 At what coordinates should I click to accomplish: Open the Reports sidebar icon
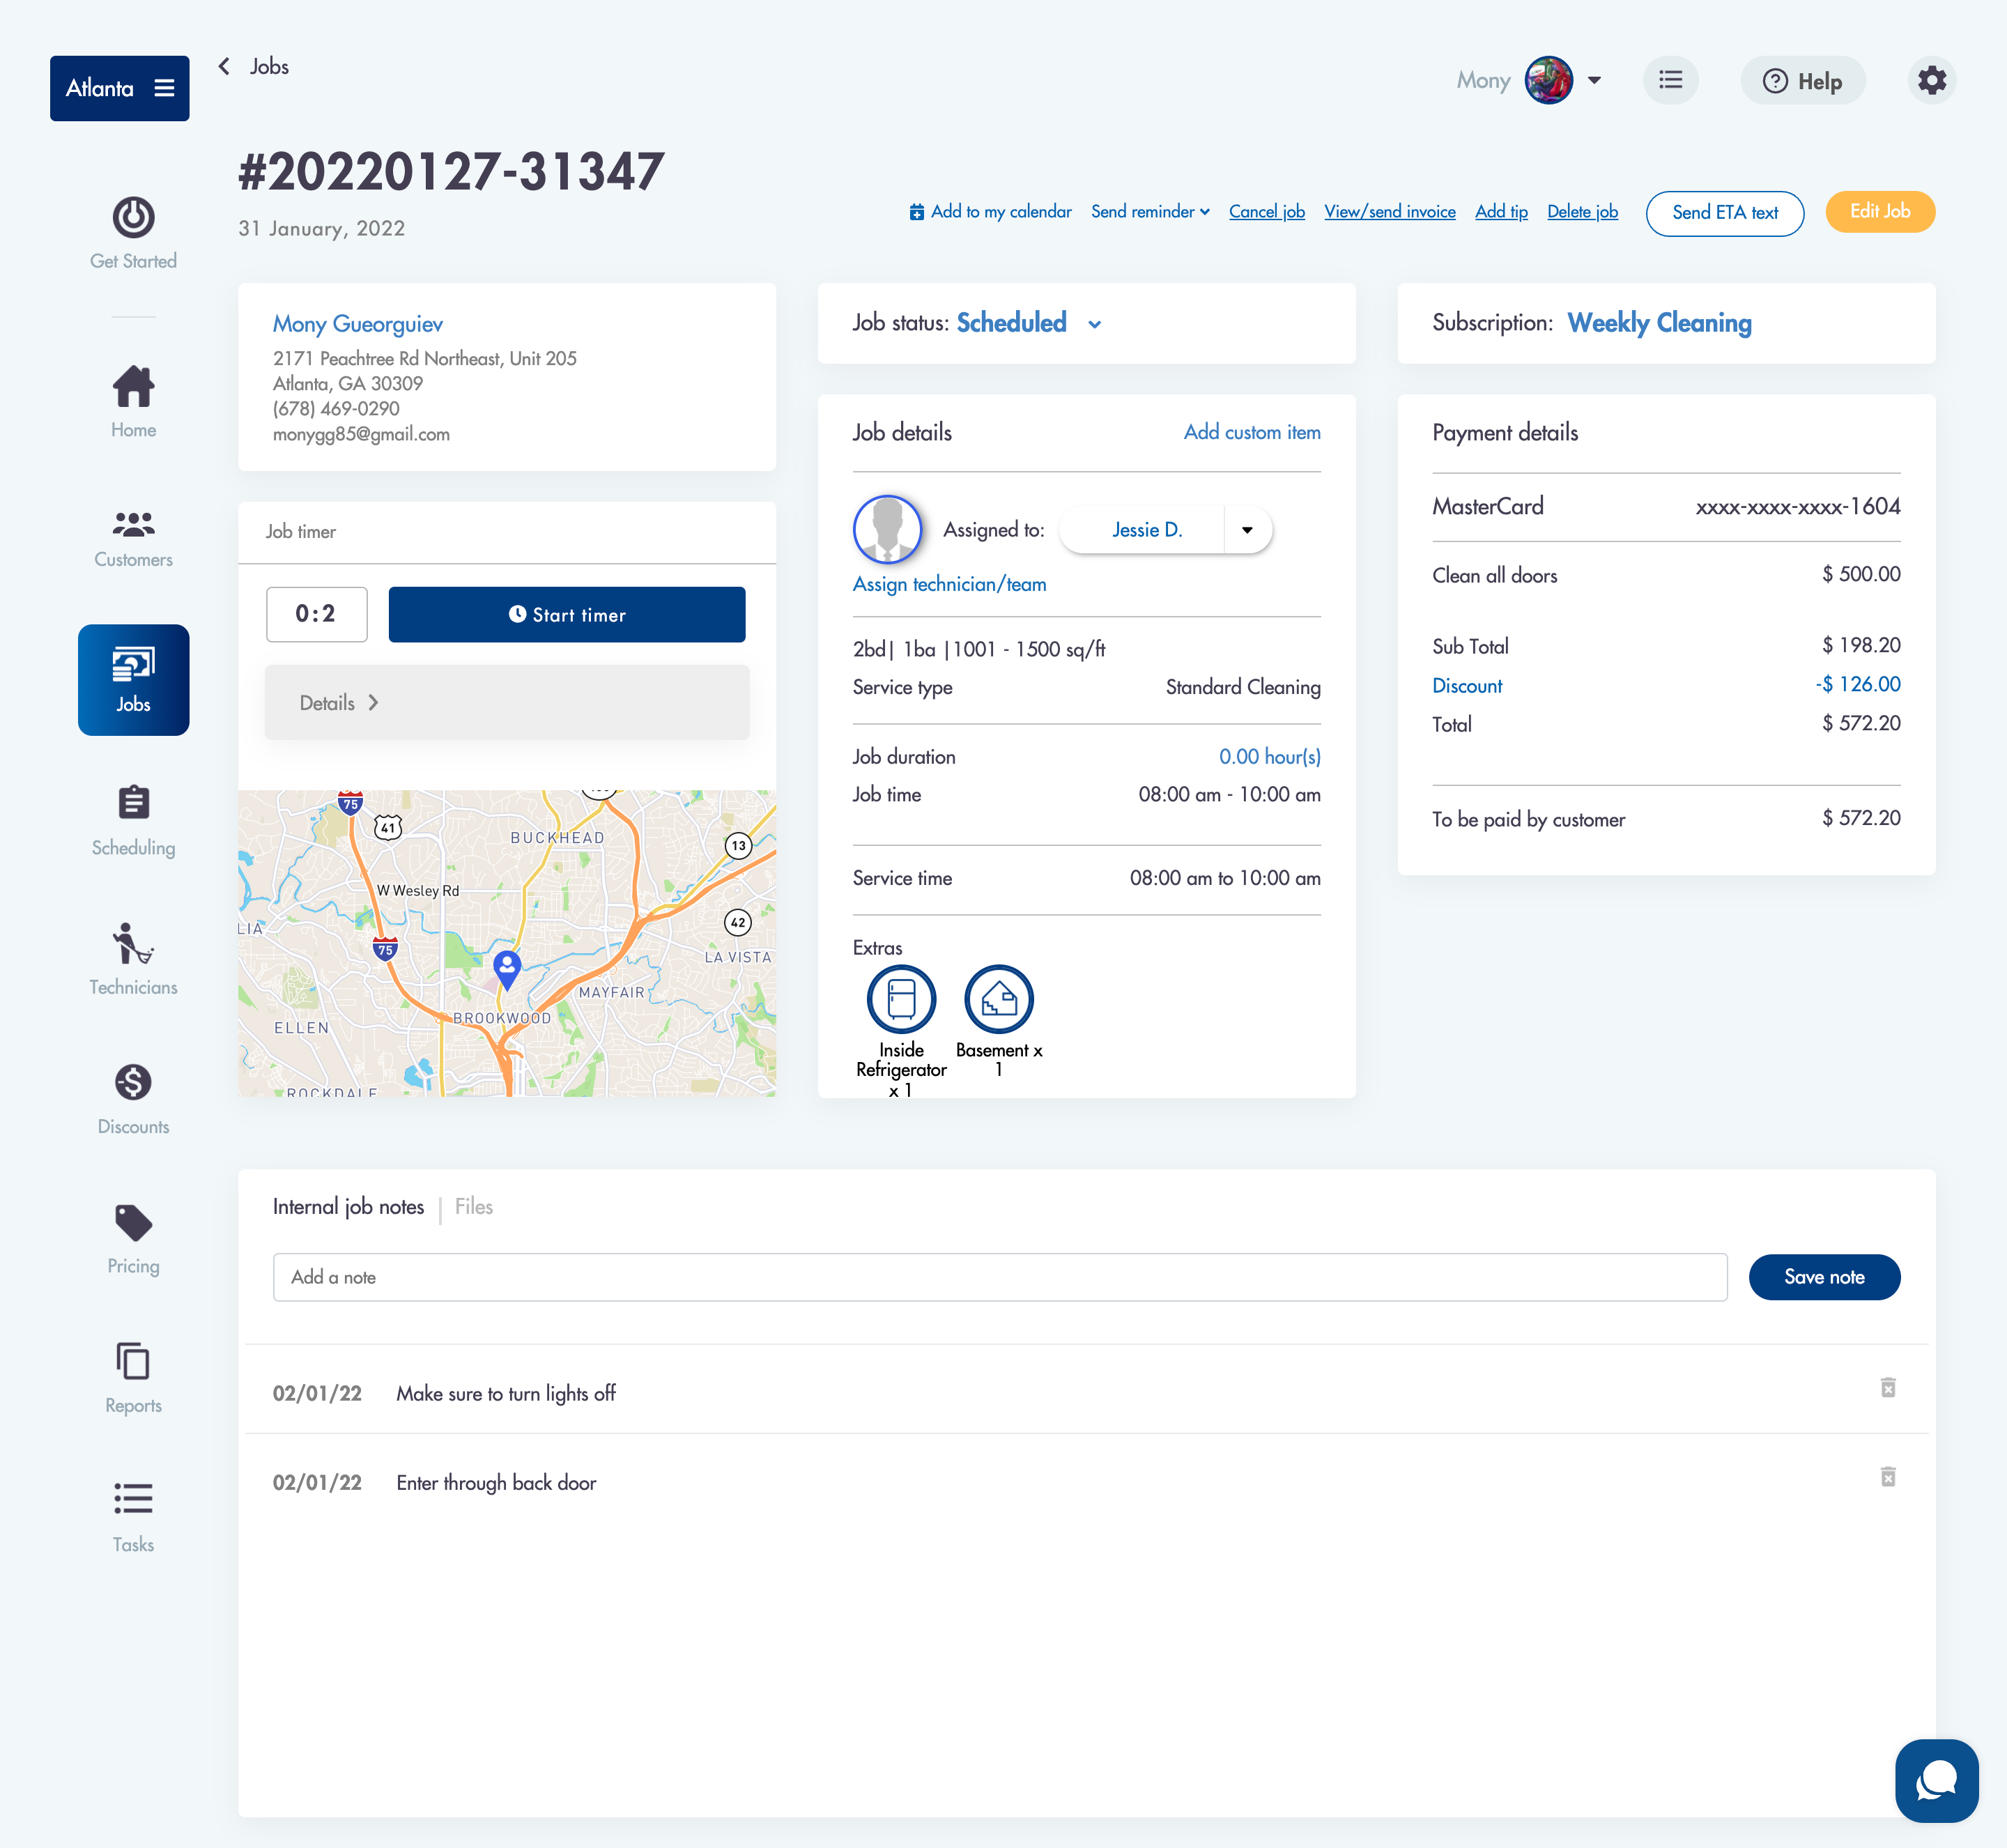coord(133,1362)
